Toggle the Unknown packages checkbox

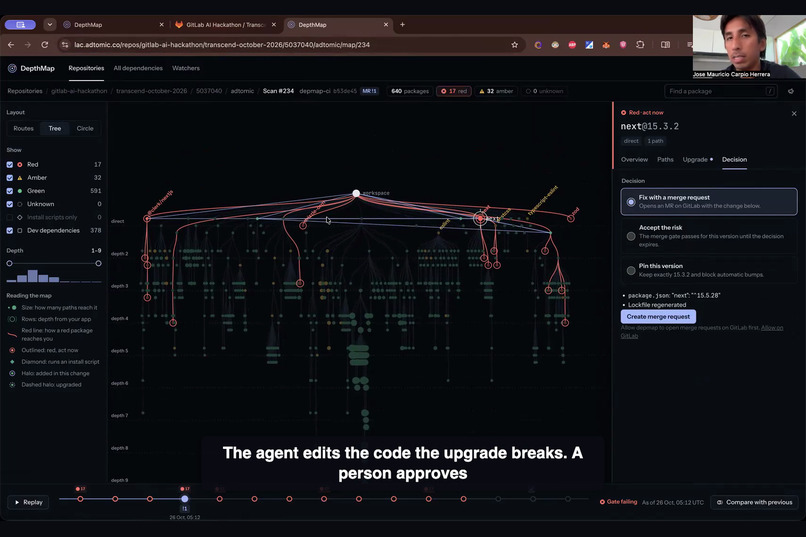click(10, 204)
